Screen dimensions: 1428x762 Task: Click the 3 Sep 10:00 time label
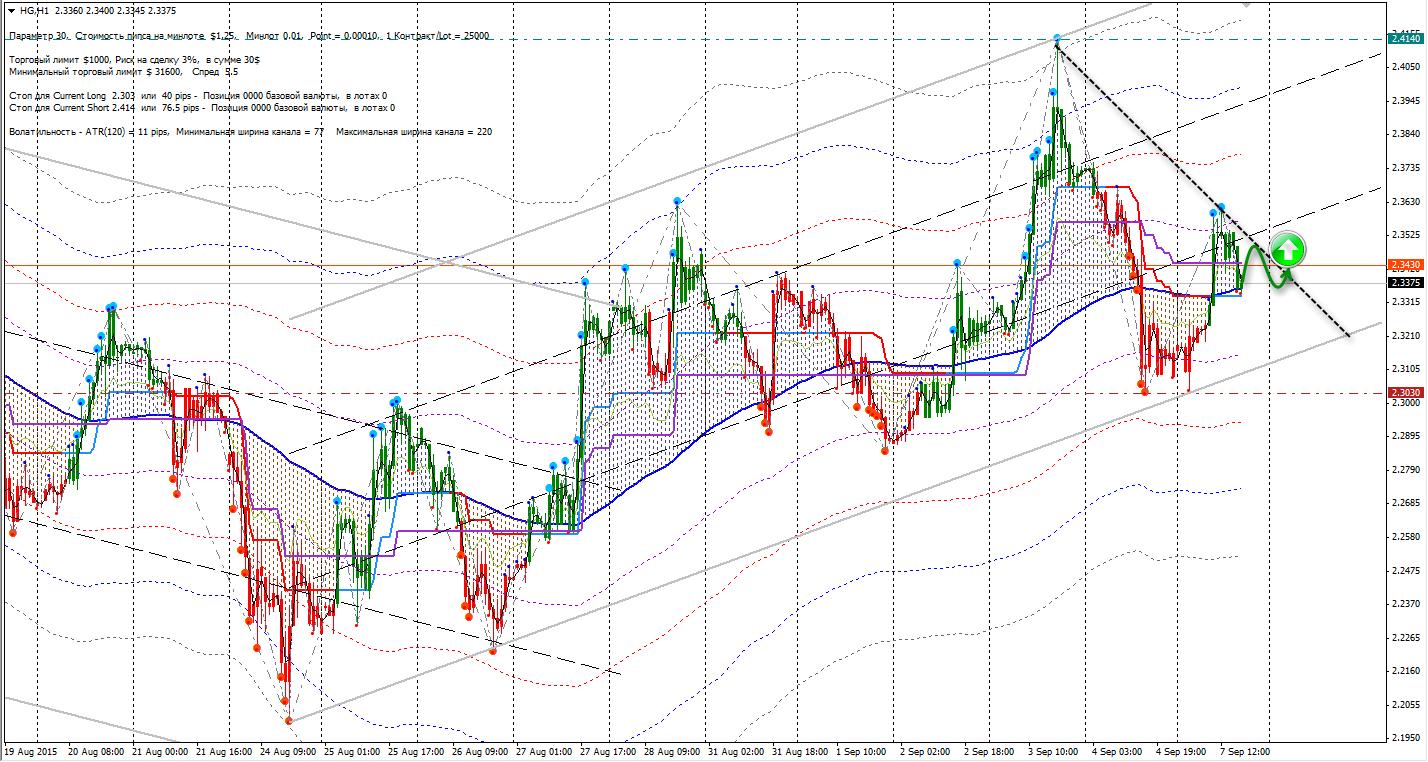pyautogui.click(x=1054, y=749)
